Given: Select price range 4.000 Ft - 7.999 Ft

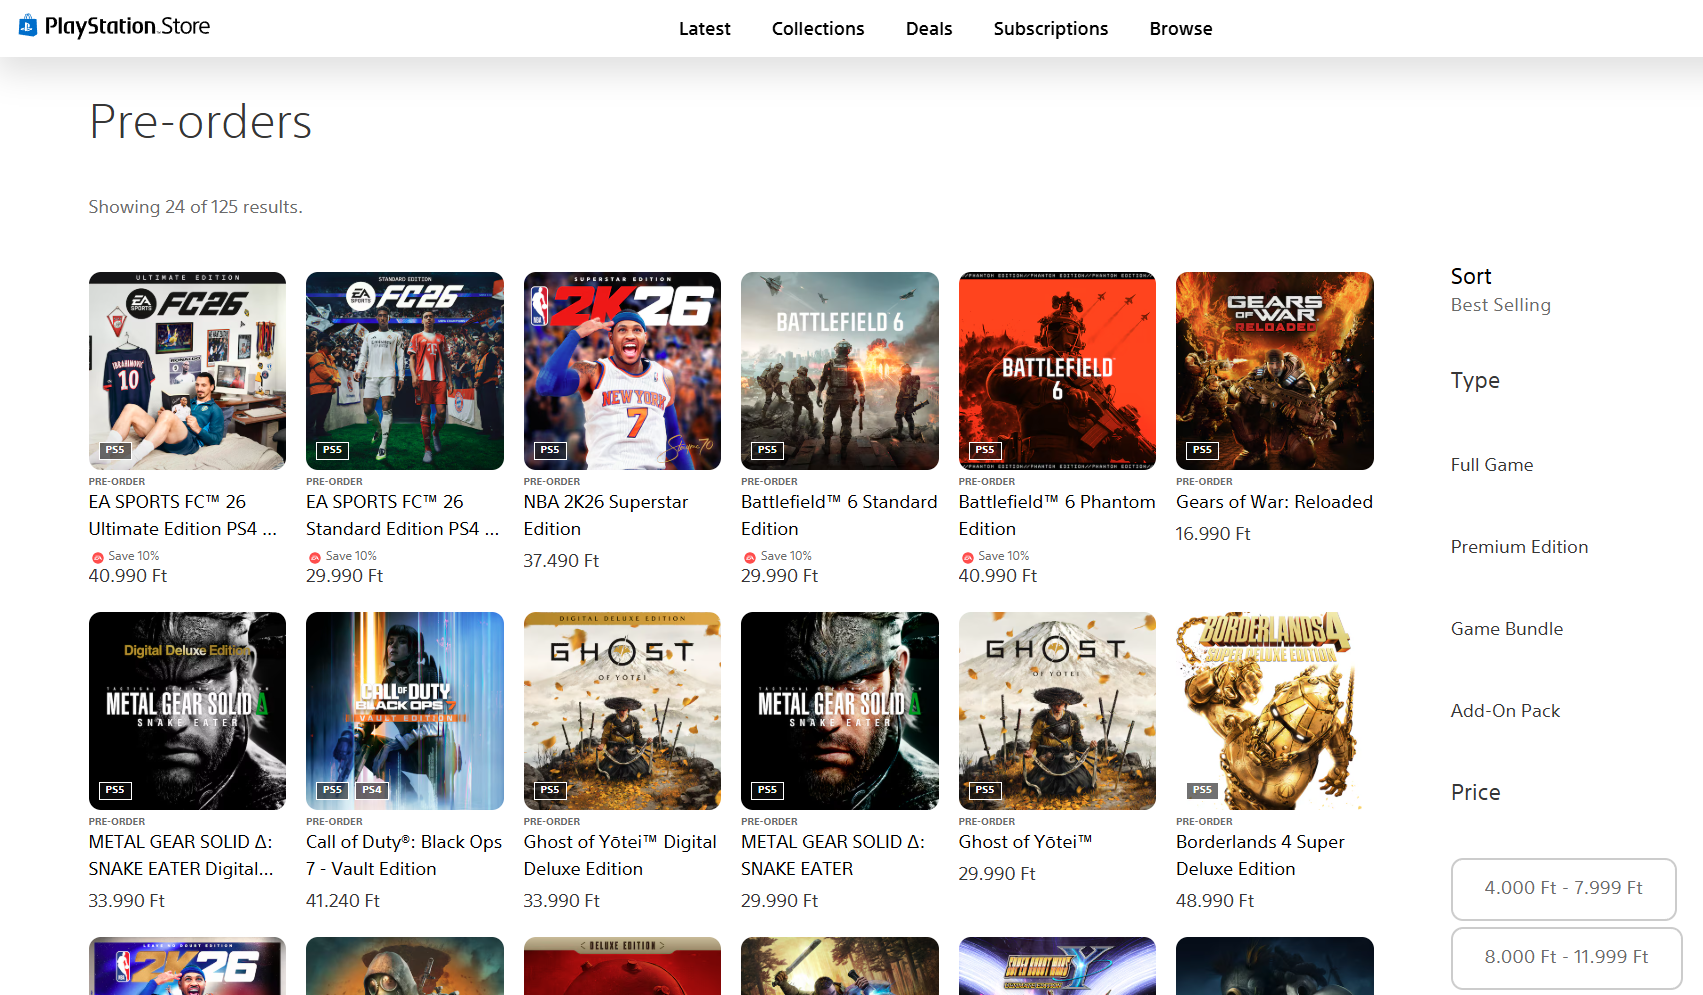Looking at the screenshot, I should point(1564,889).
